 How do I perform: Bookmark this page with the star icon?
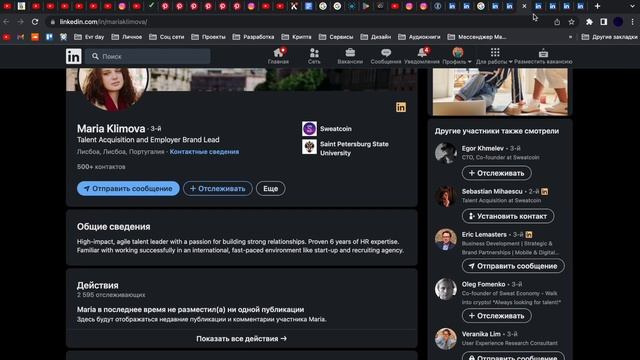[571, 22]
